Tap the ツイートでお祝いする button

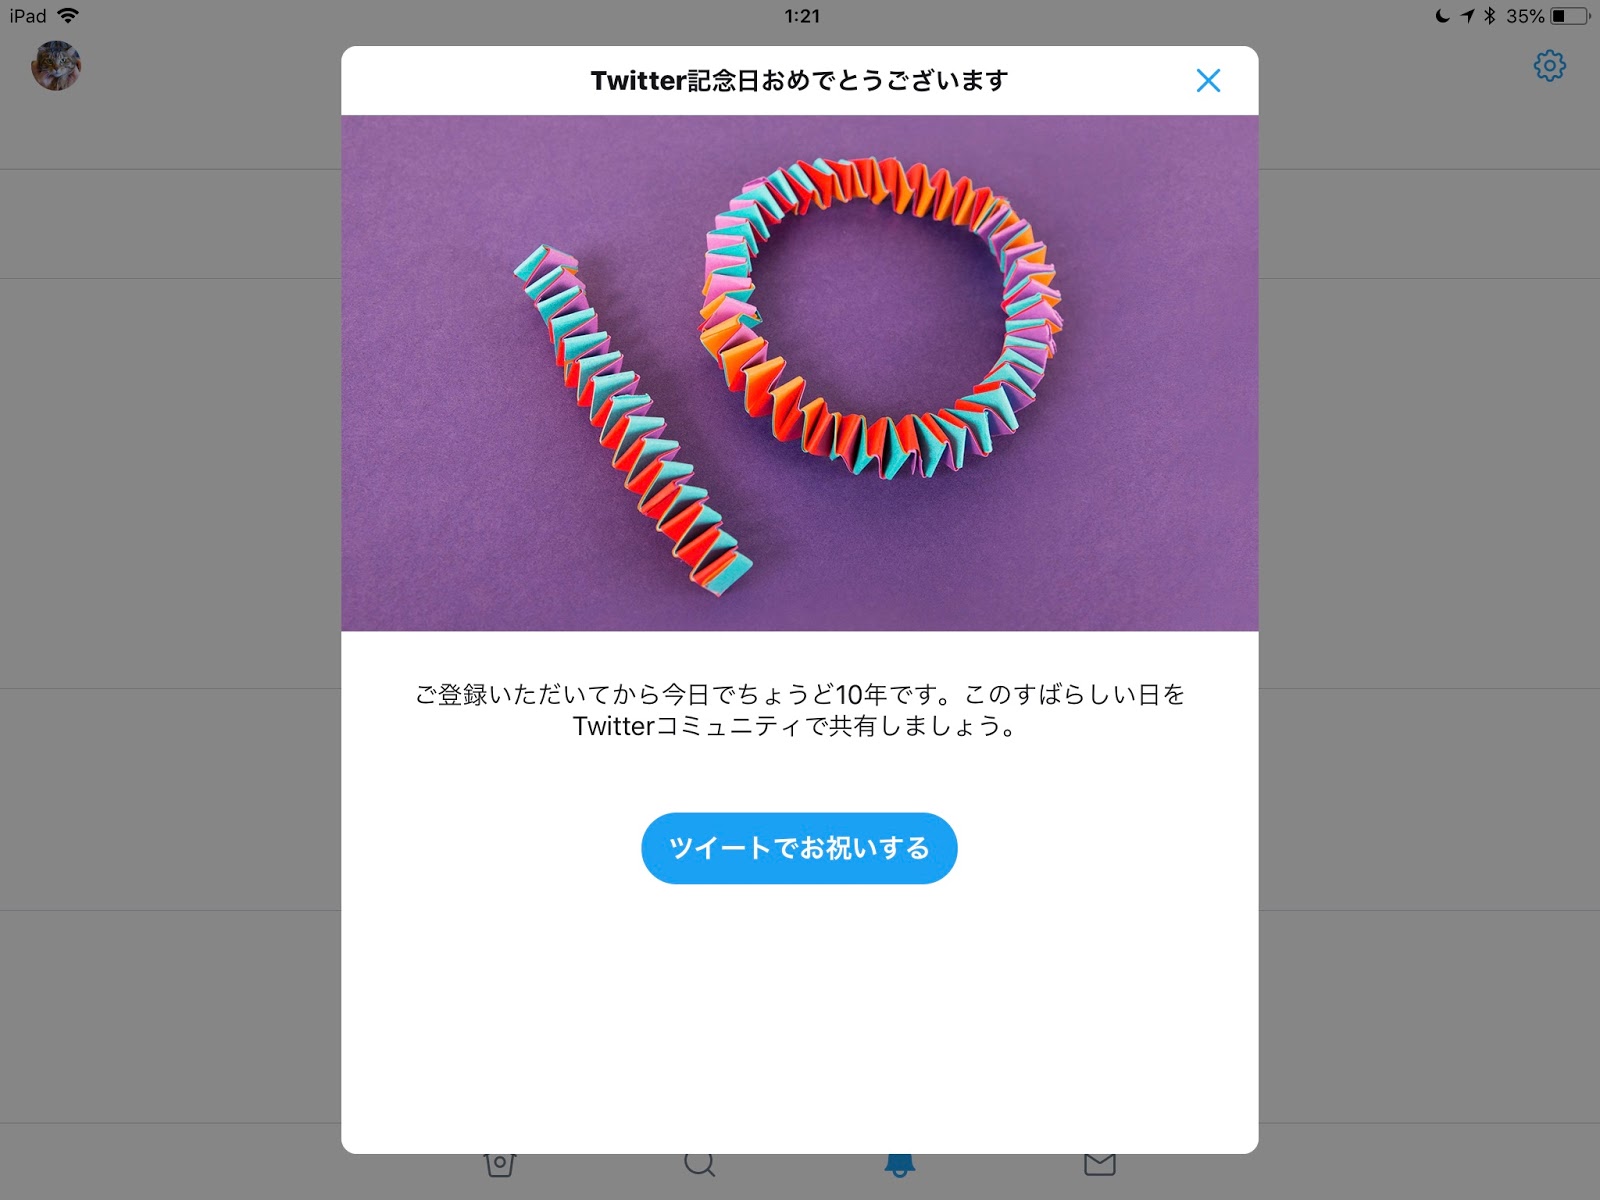(799, 848)
